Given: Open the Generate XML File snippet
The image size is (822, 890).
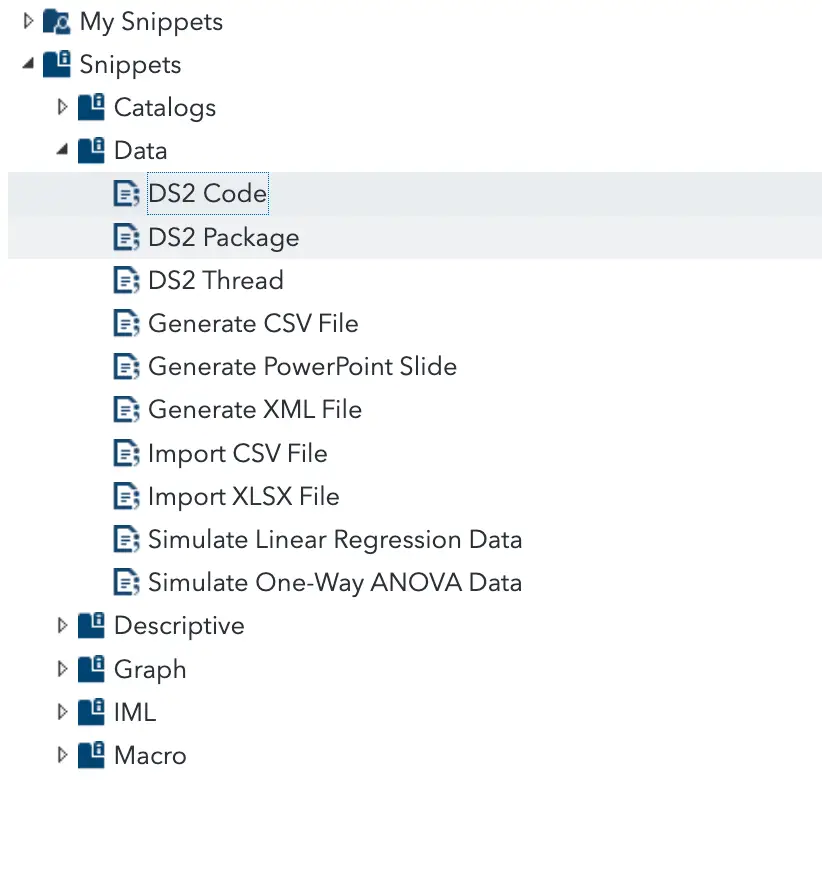Looking at the screenshot, I should pos(255,409).
